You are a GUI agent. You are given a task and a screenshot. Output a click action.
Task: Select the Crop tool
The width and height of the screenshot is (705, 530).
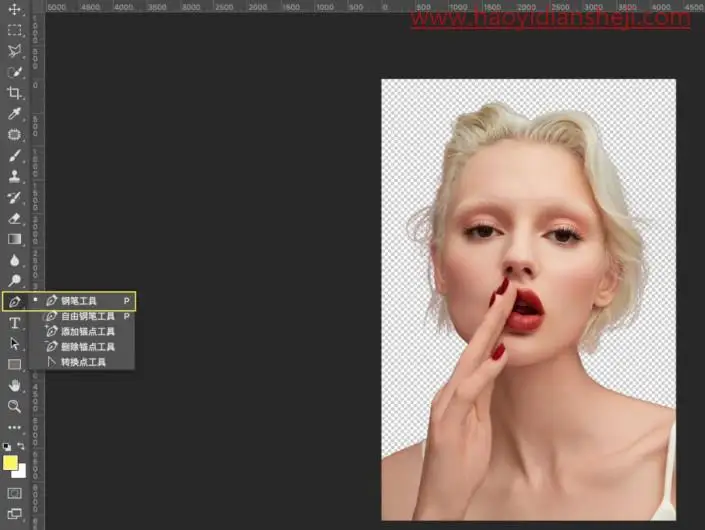14,93
